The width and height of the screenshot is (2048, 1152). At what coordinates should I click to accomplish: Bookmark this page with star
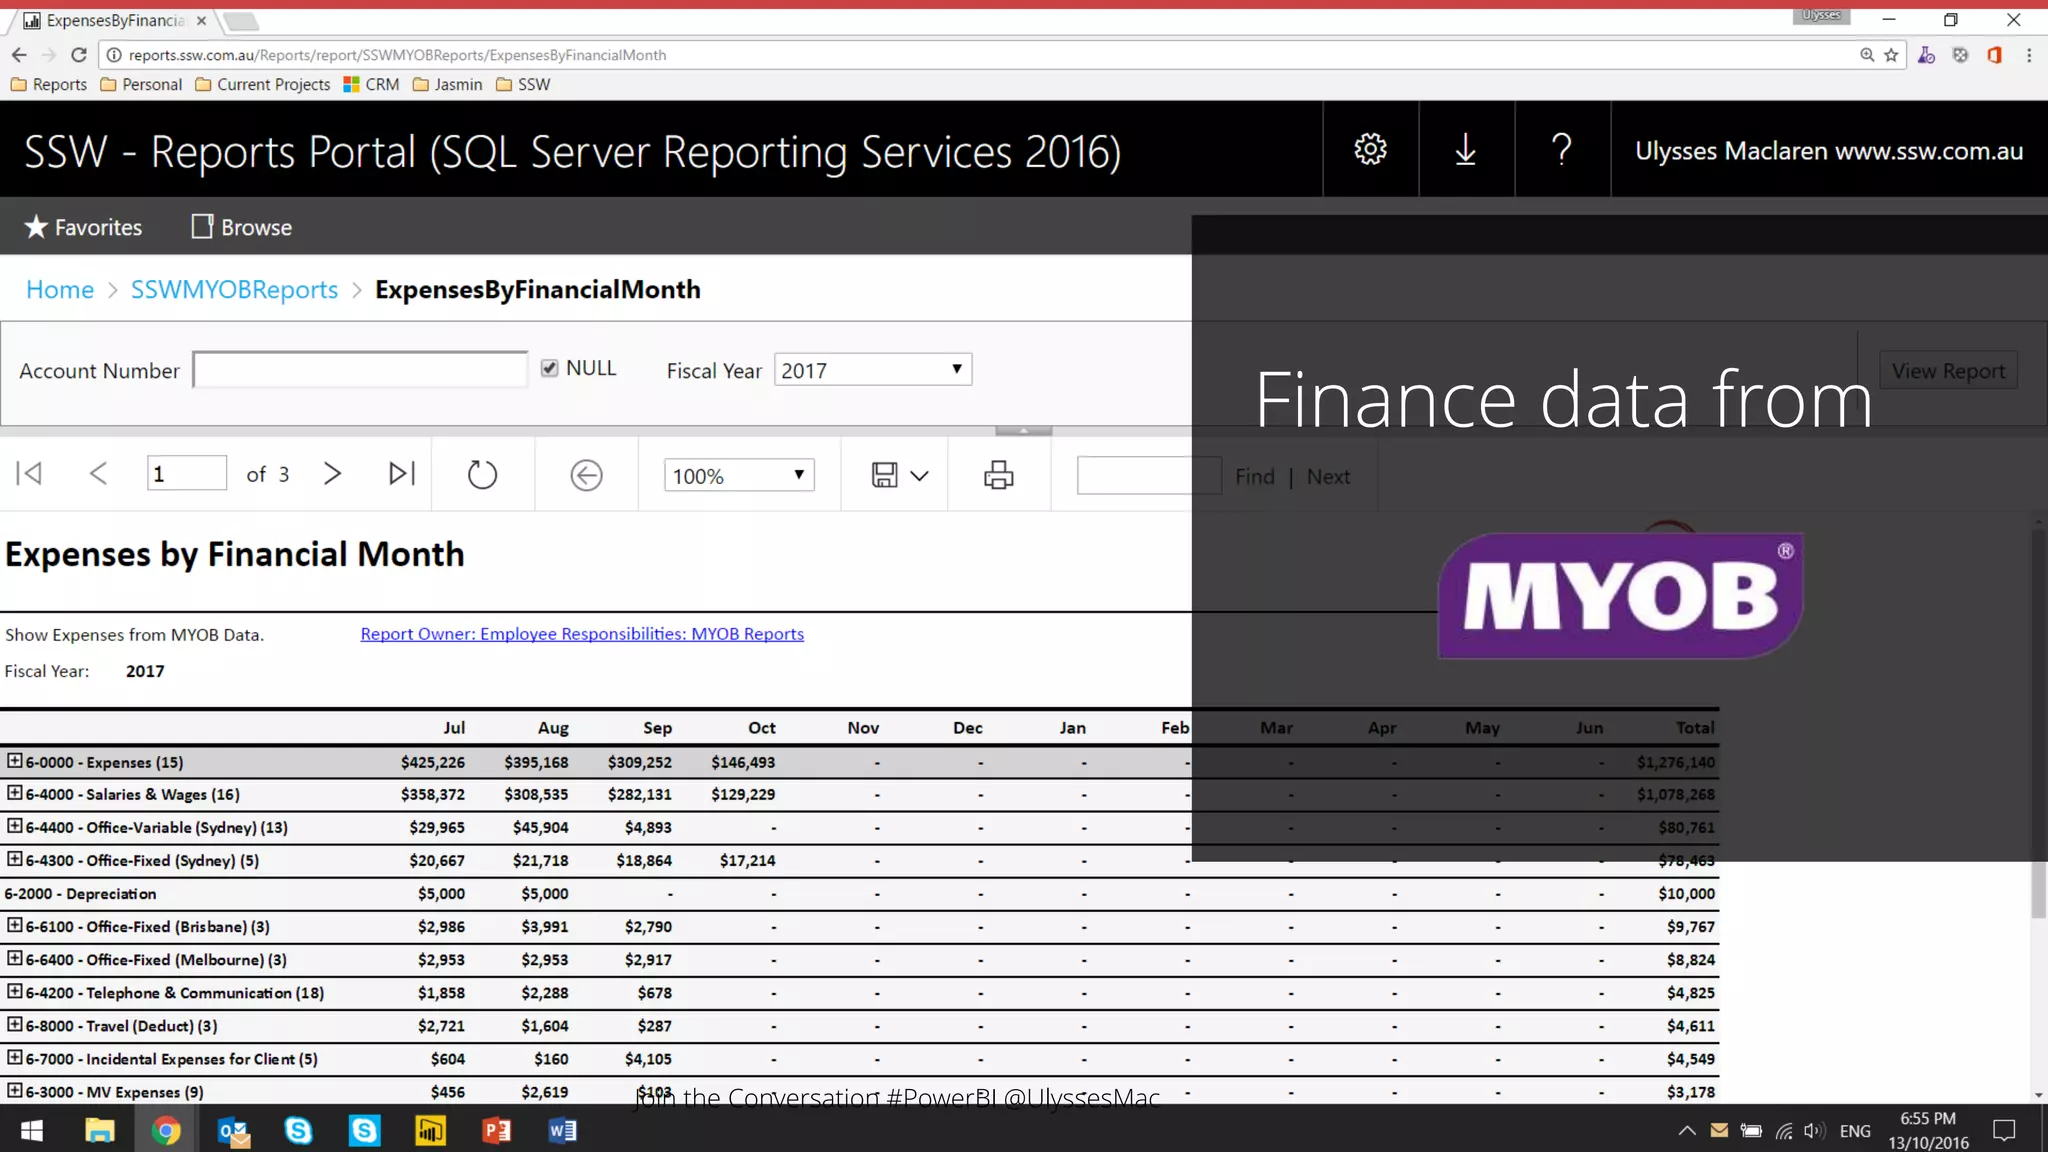click(1891, 55)
